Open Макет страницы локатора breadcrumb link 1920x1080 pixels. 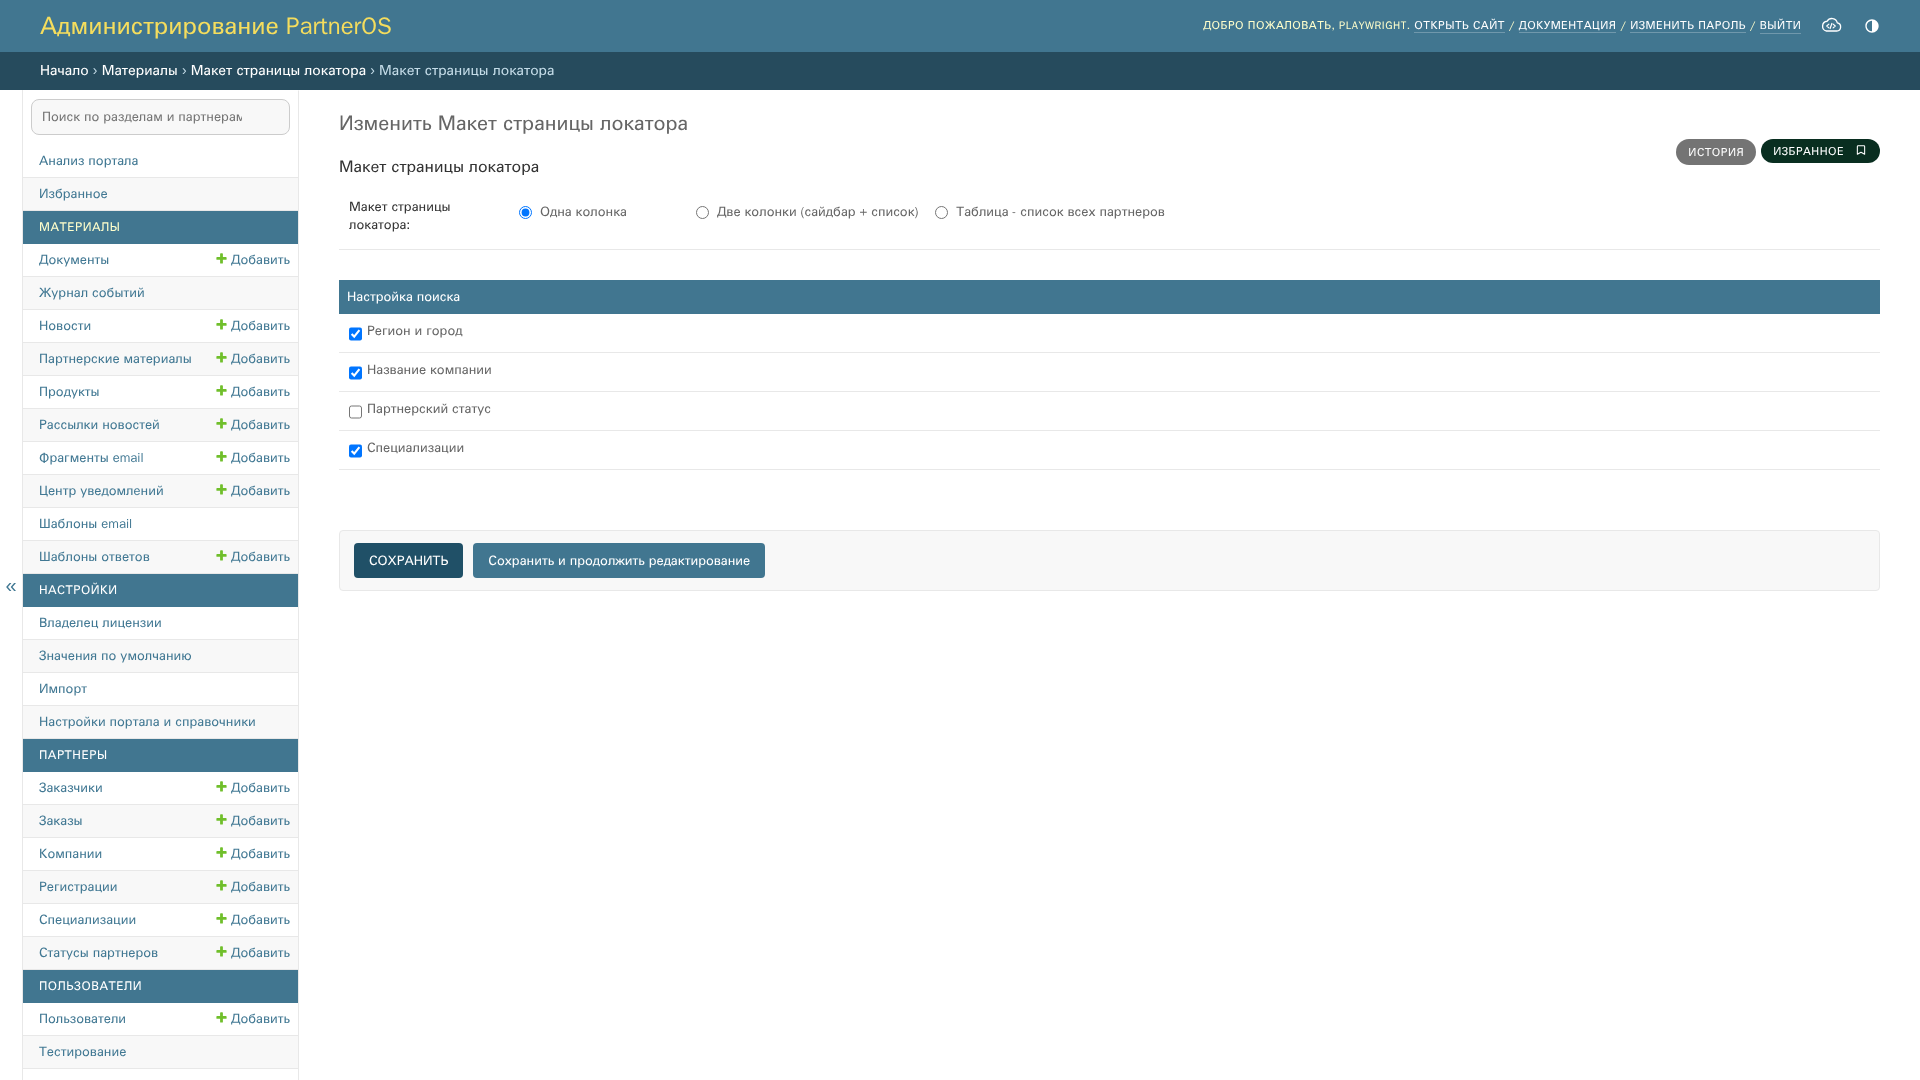click(x=278, y=71)
